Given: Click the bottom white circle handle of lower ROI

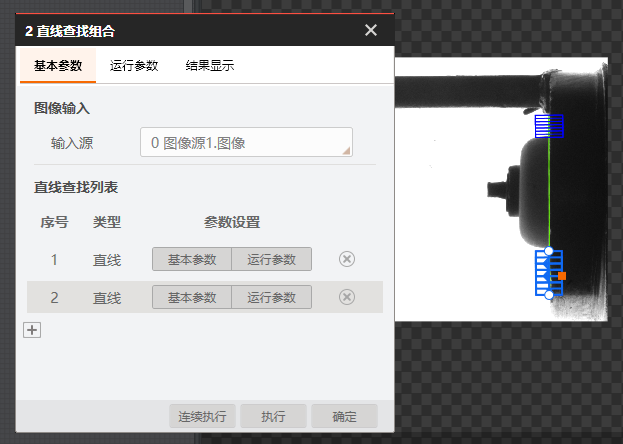Looking at the screenshot, I should coord(549,295).
